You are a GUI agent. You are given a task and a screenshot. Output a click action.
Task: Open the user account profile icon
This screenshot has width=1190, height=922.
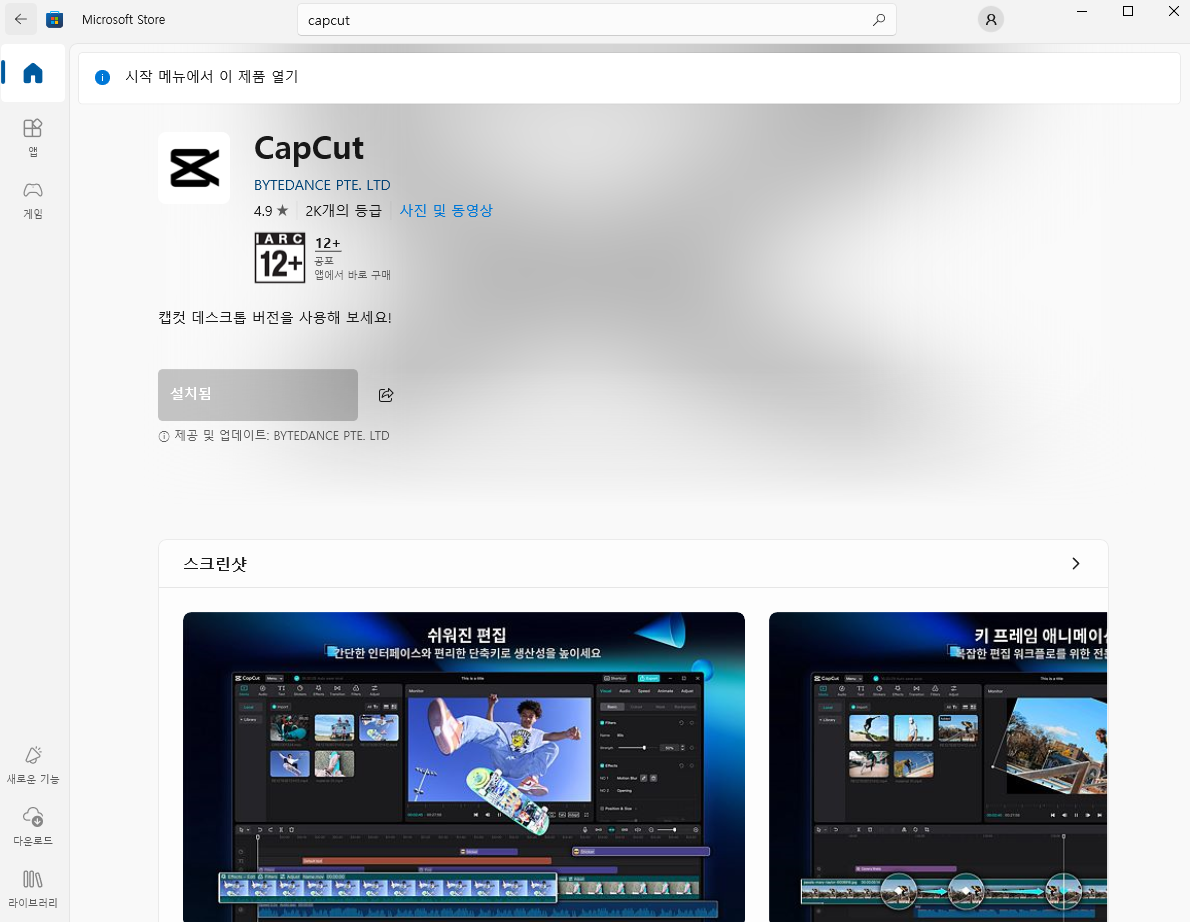pyautogui.click(x=990, y=20)
